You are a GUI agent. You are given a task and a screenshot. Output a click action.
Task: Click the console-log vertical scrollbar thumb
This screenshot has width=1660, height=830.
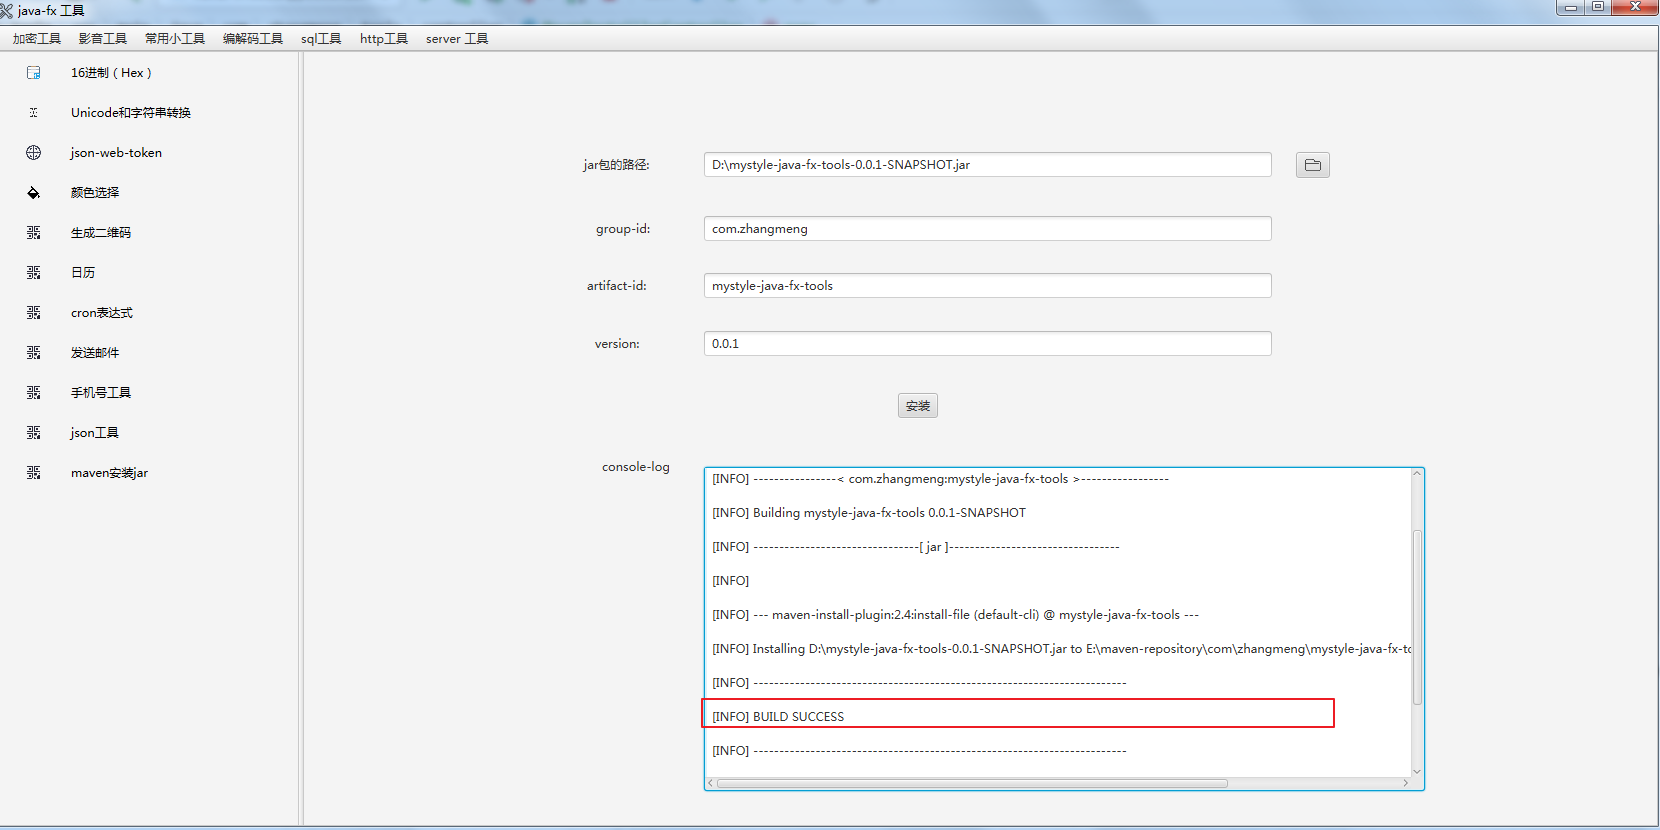(1417, 617)
